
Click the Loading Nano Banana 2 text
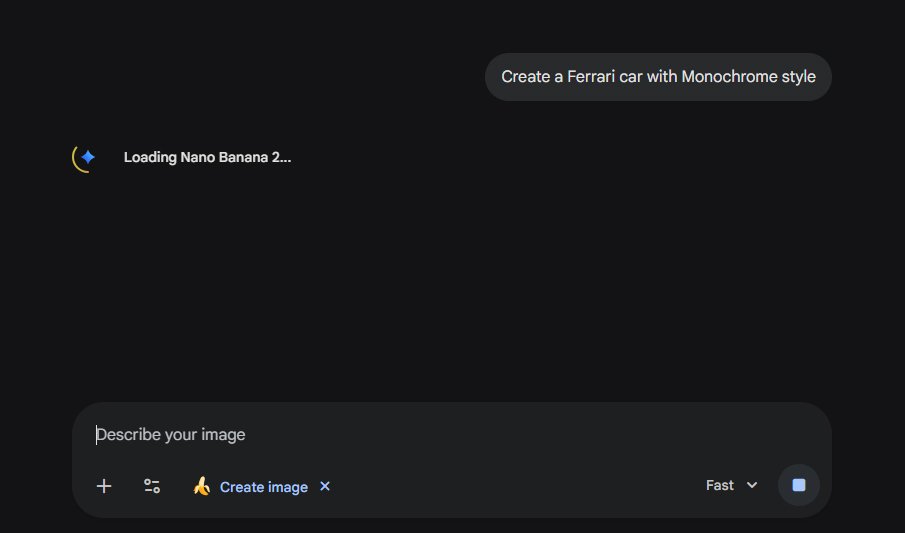(x=207, y=157)
